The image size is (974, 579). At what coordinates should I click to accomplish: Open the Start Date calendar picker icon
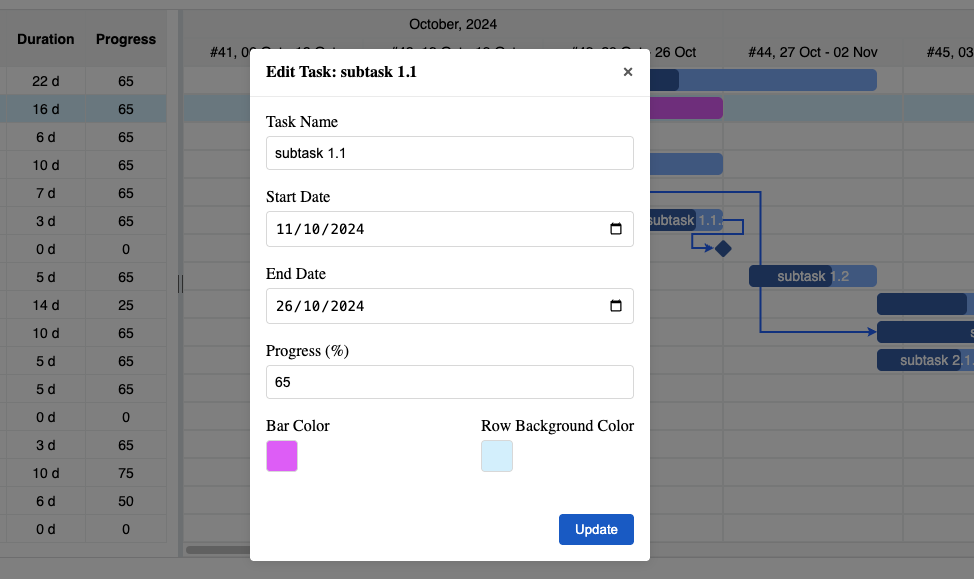[616, 229]
